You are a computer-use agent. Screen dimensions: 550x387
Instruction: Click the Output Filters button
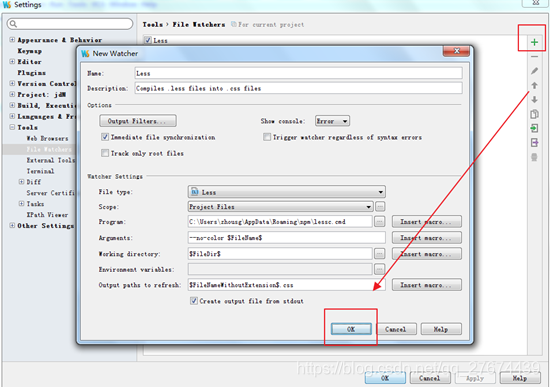pos(138,121)
